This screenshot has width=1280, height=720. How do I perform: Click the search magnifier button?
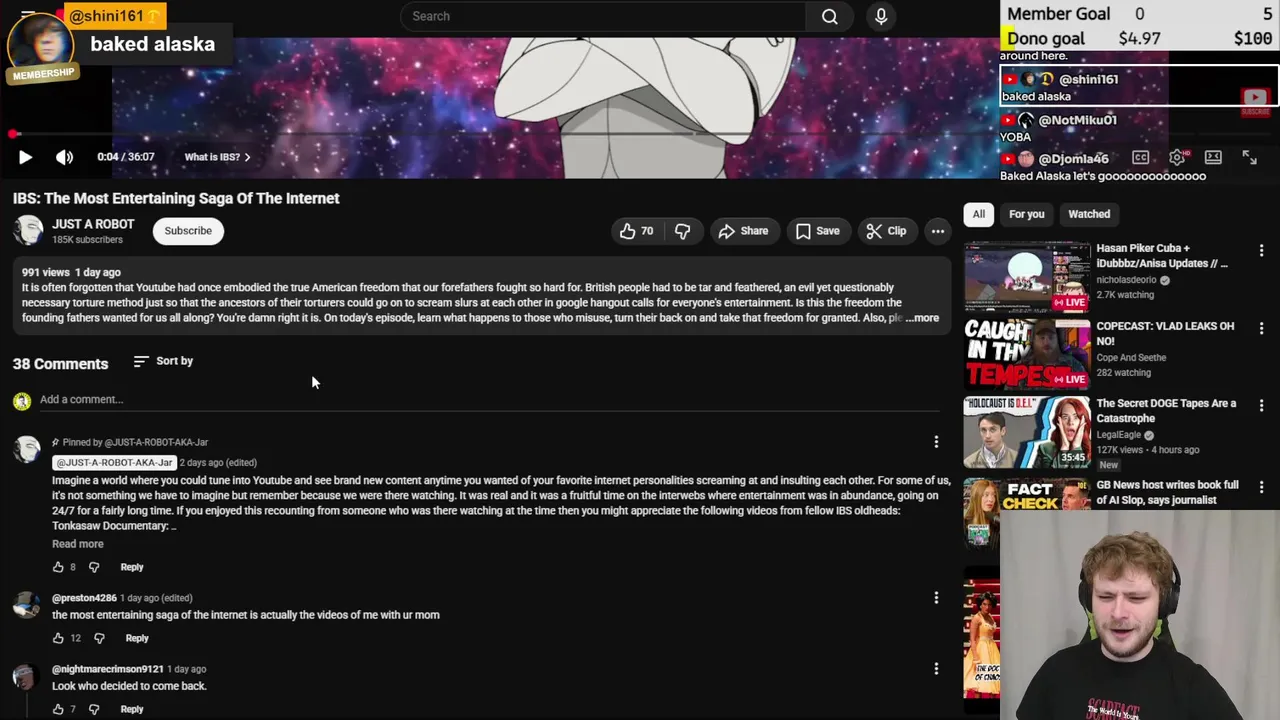coord(829,16)
